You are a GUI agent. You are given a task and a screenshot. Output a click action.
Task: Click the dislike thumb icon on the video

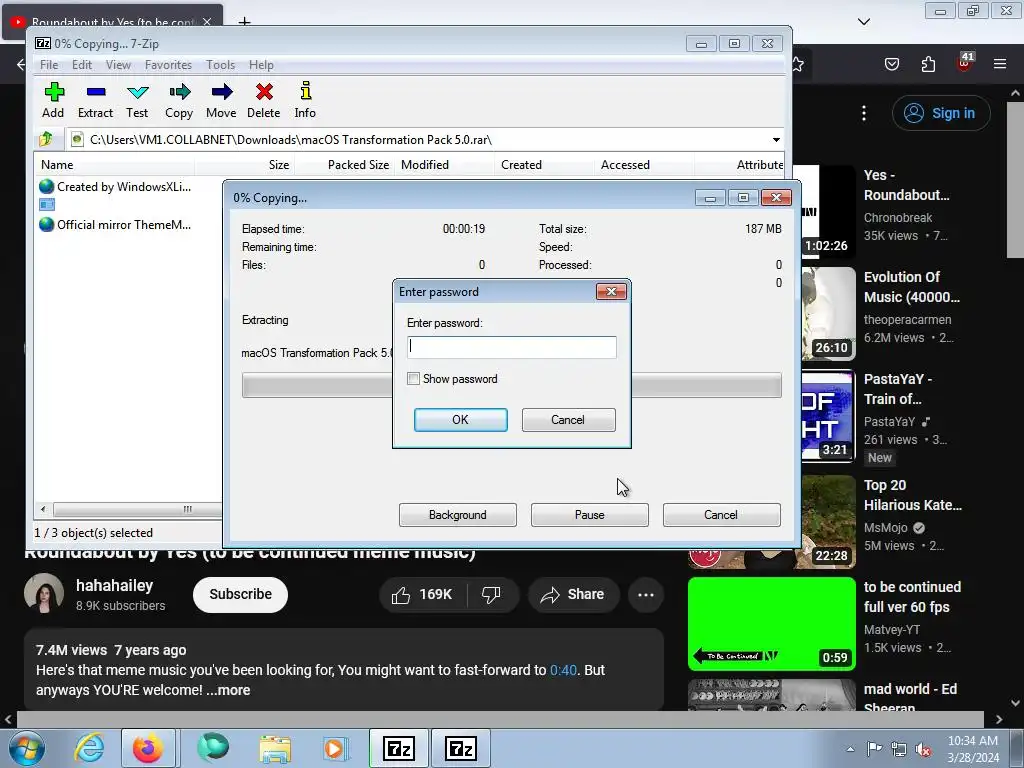pyautogui.click(x=491, y=594)
